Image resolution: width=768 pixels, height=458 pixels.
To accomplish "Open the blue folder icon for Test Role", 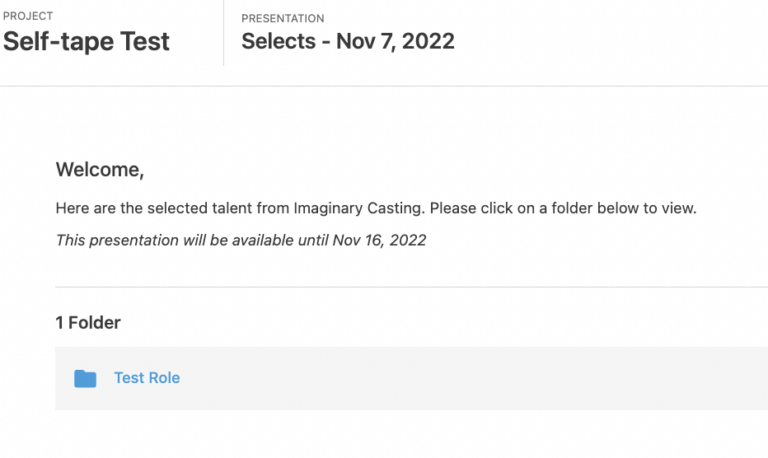I will [x=85, y=378].
